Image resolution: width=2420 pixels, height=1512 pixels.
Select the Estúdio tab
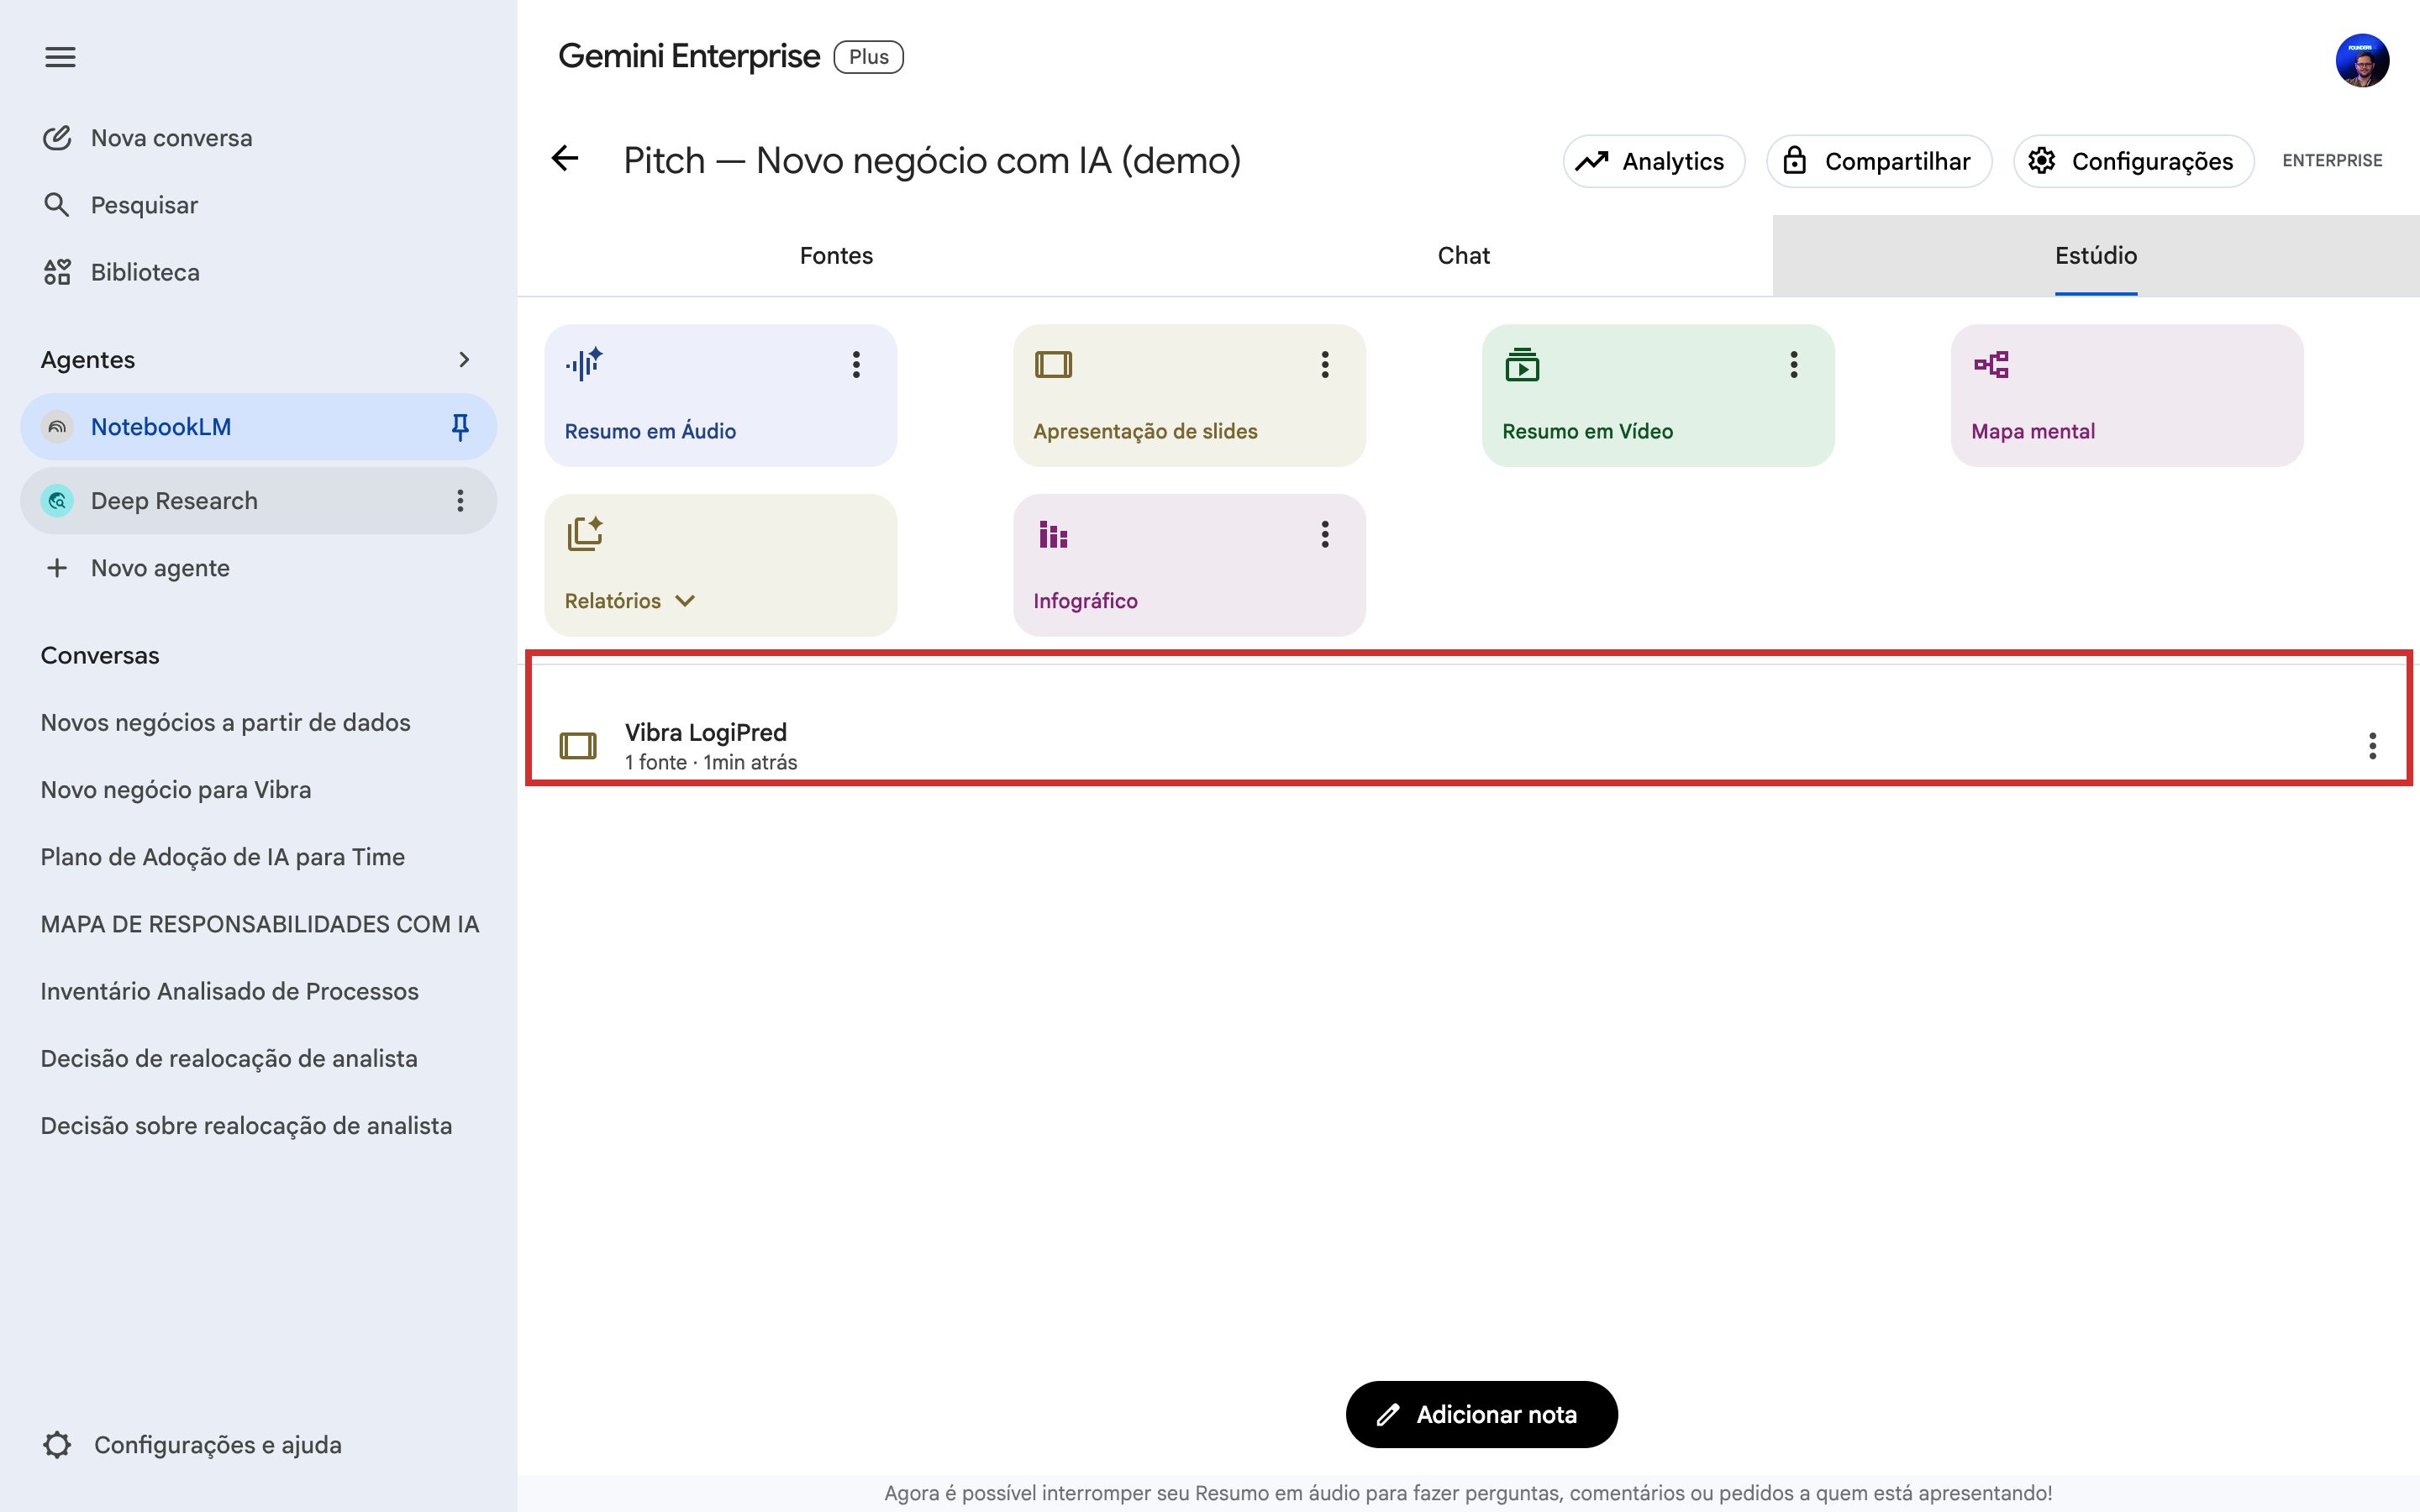pyautogui.click(x=2096, y=256)
